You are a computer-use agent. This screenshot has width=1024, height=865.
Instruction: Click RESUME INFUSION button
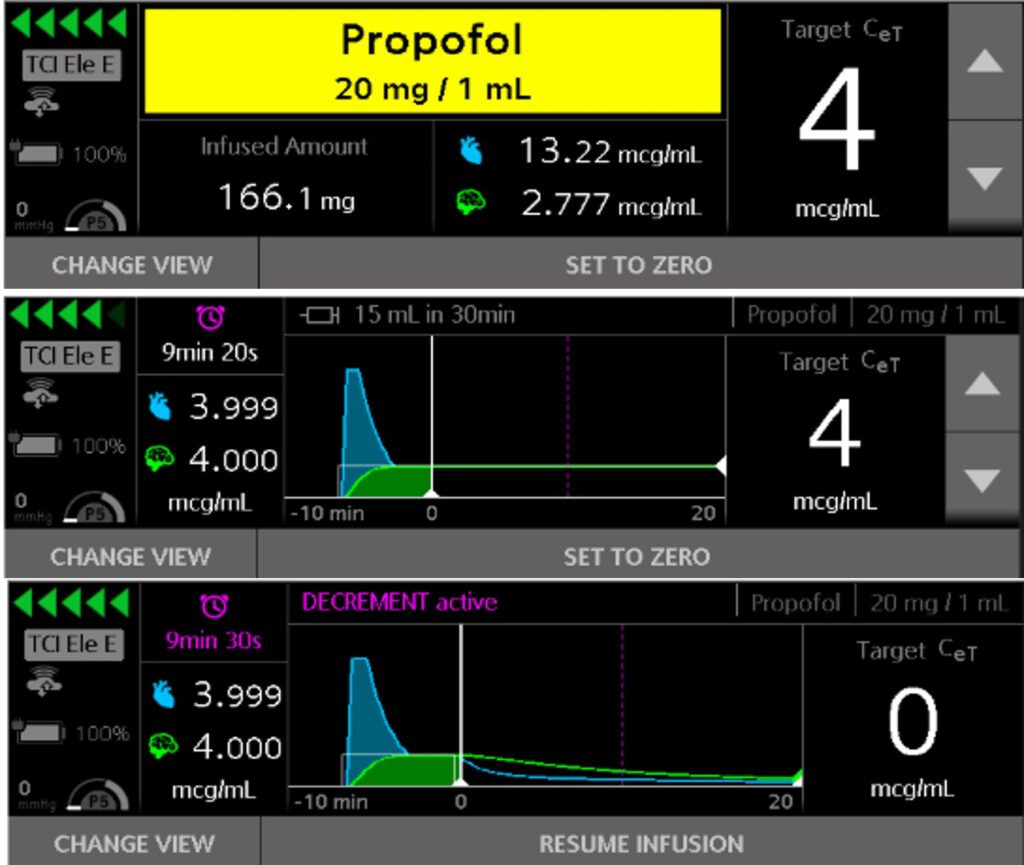coord(641,843)
